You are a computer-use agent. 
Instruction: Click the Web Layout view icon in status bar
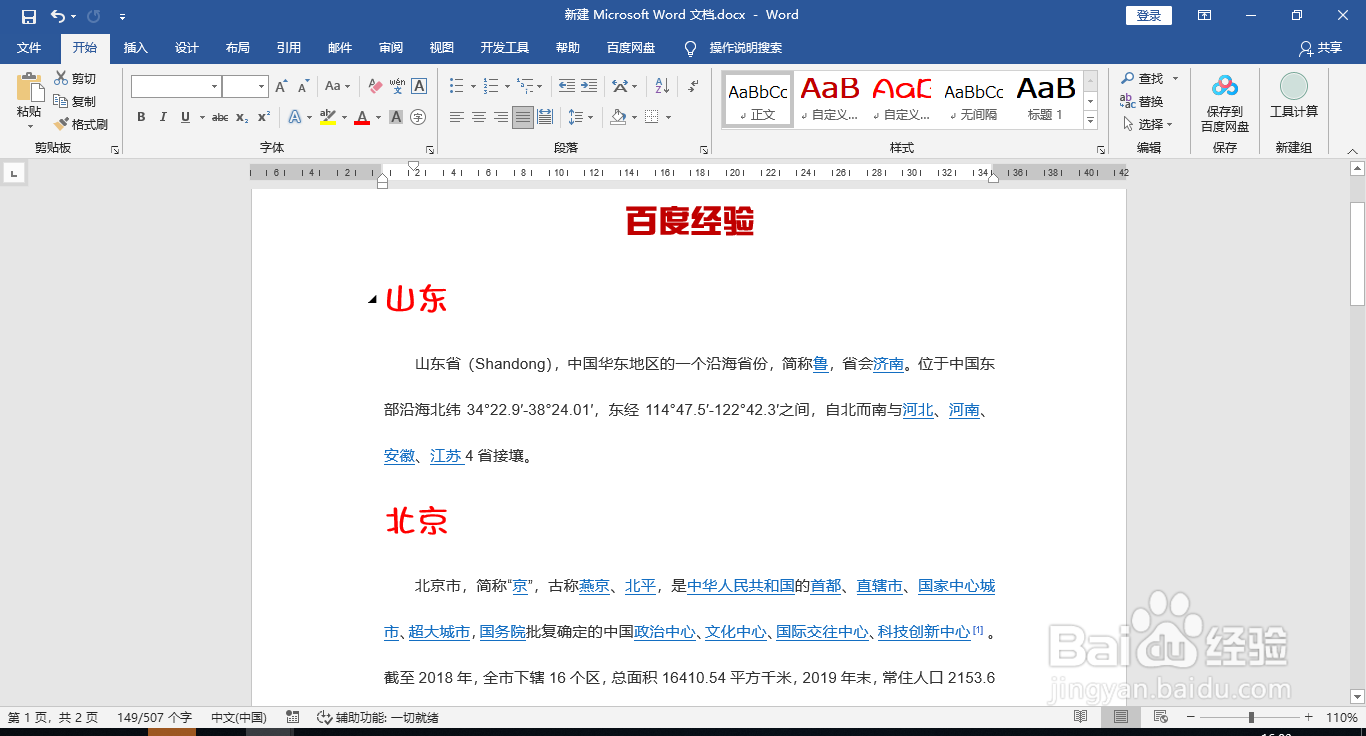click(x=1160, y=717)
